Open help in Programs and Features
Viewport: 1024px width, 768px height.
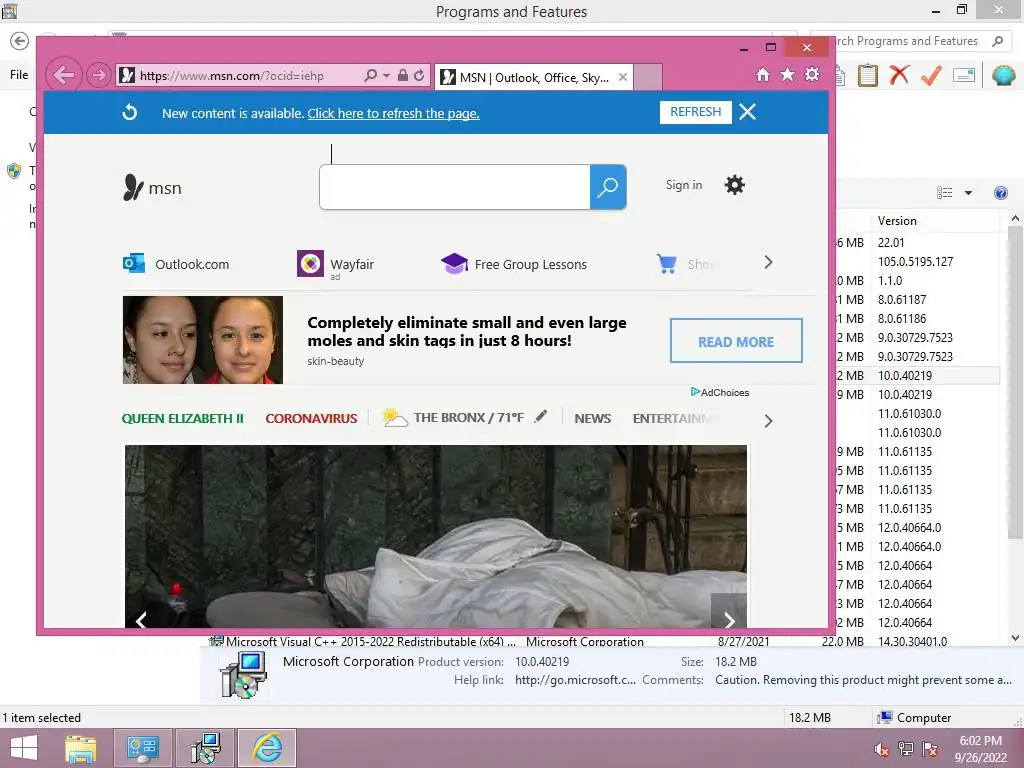[1000, 193]
